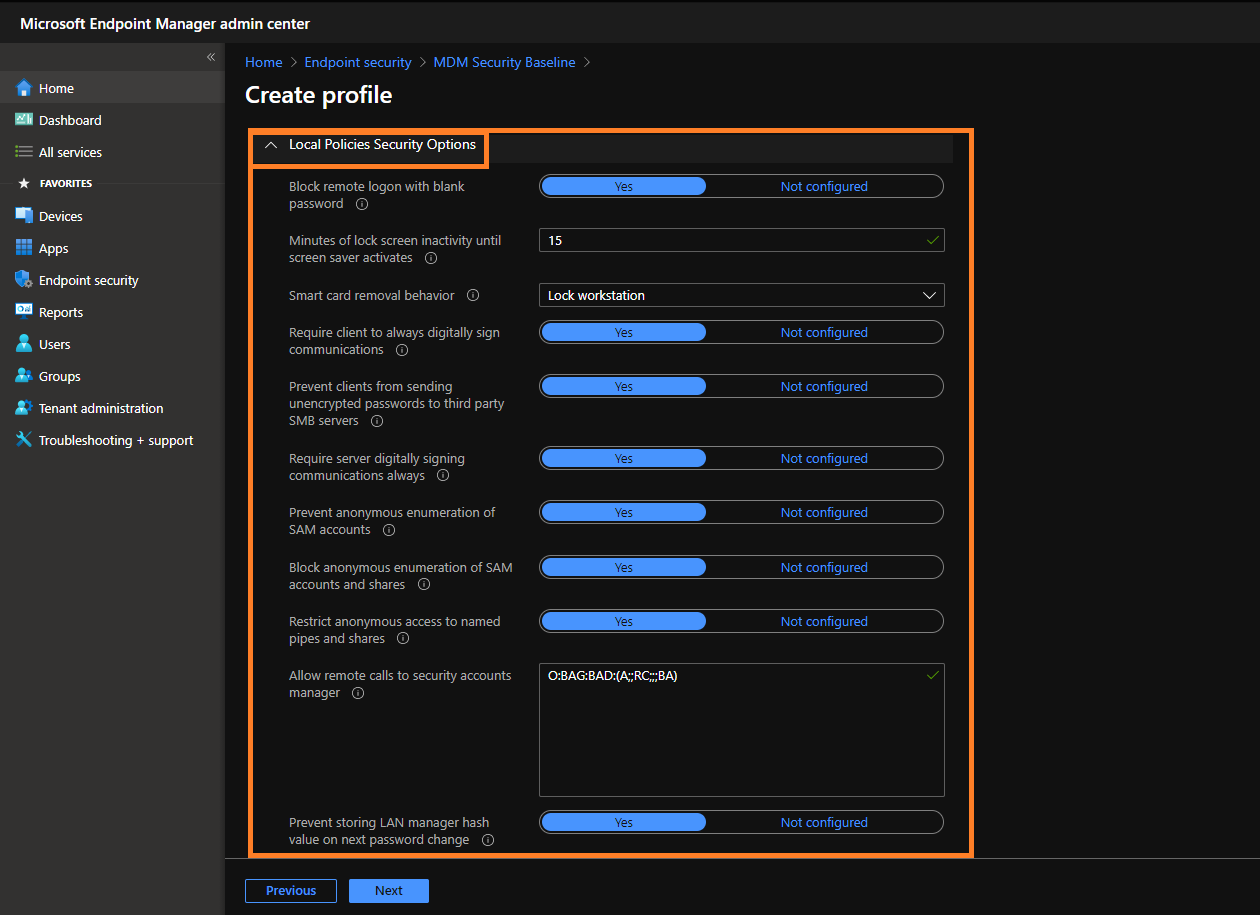Screen dimensions: 1260x915
Task: Click the All services list icon
Action: pos(24,152)
